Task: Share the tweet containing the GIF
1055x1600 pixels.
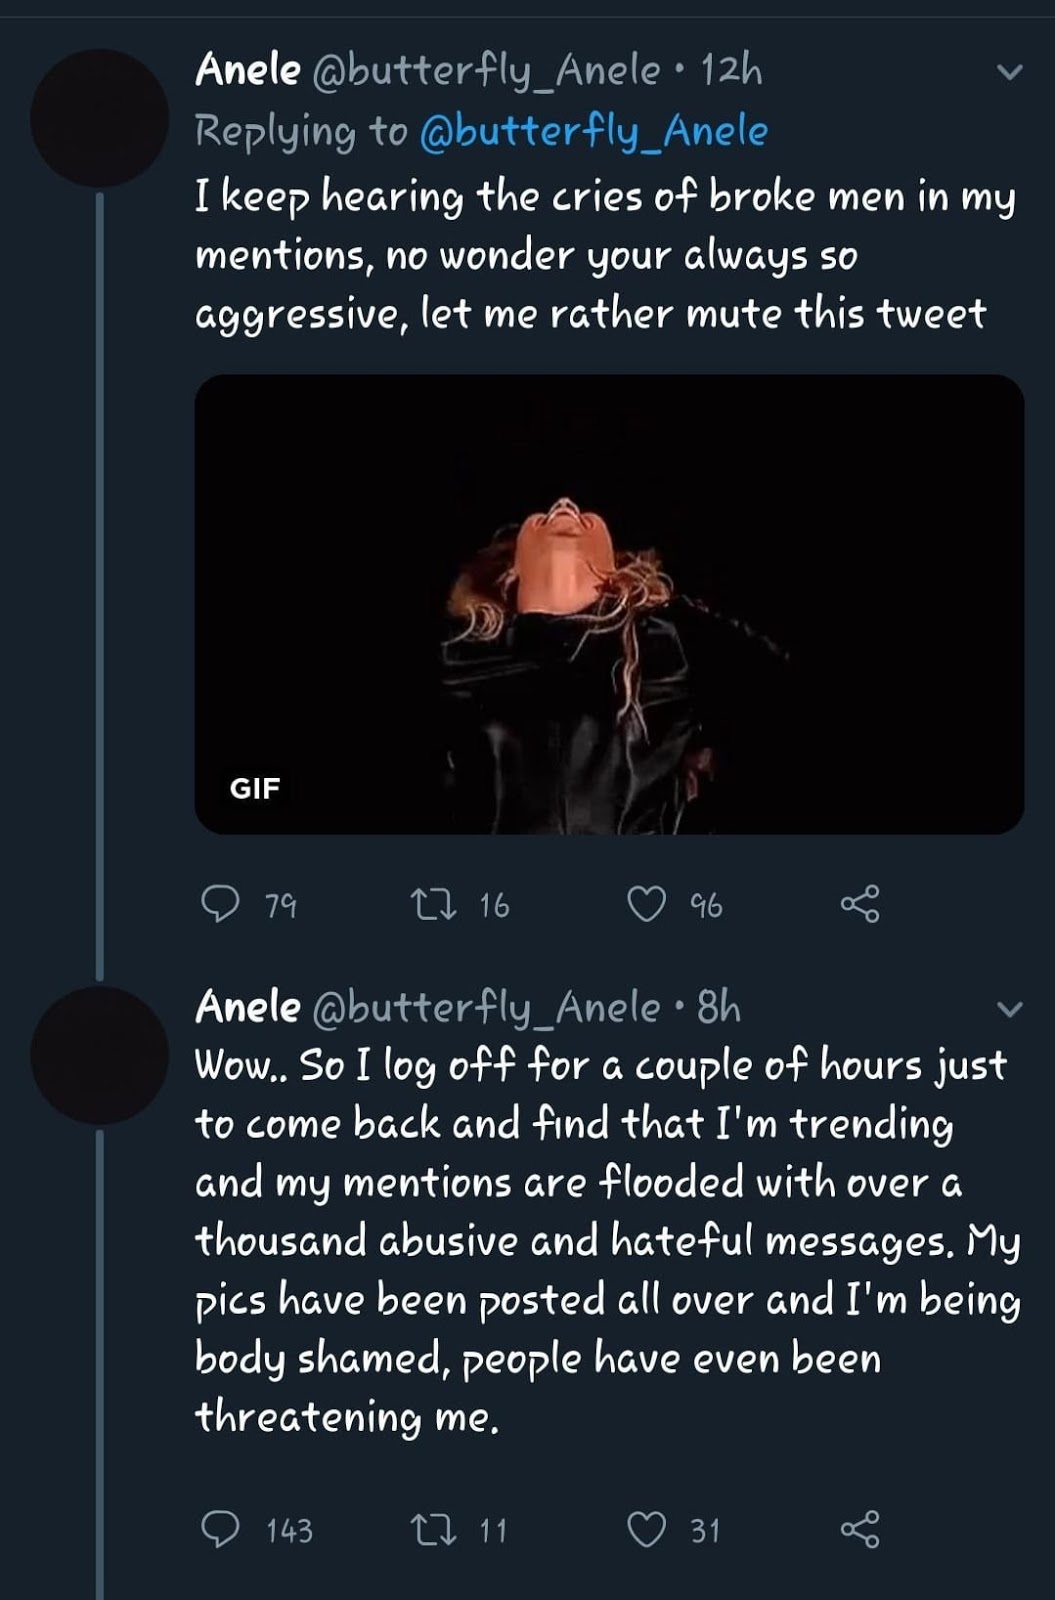Action: (860, 904)
